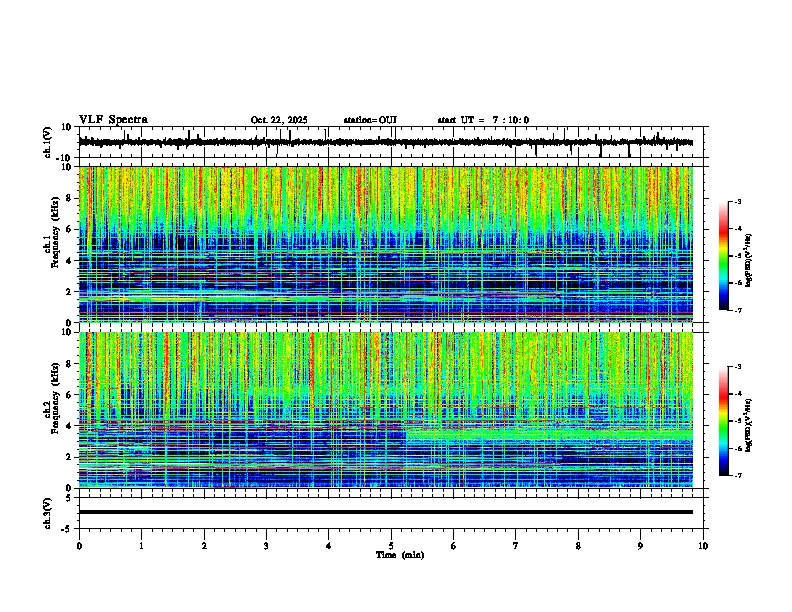Click ch.1 frequency axis tick "6"

click(69, 229)
